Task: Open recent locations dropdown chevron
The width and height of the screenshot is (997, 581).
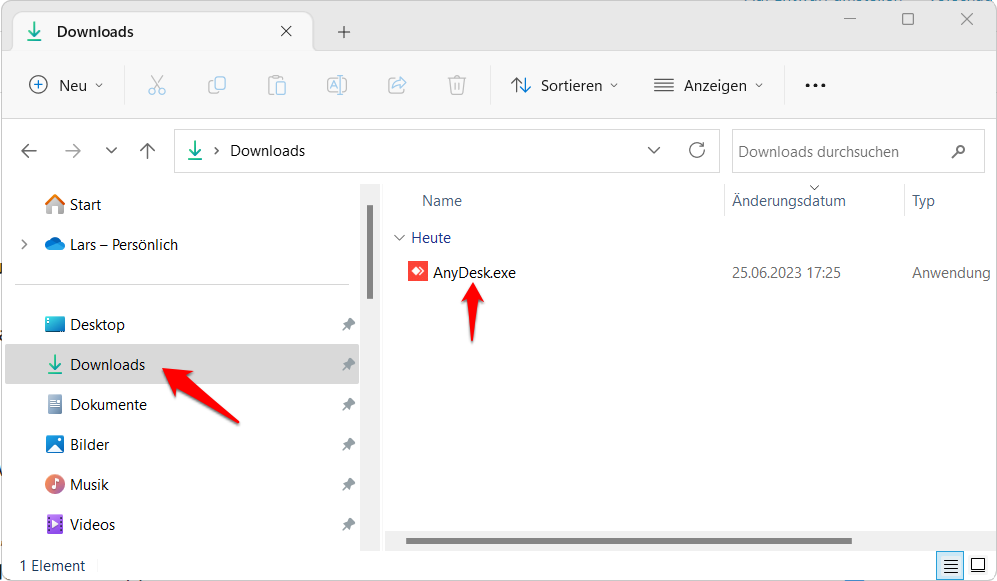Action: pos(111,151)
